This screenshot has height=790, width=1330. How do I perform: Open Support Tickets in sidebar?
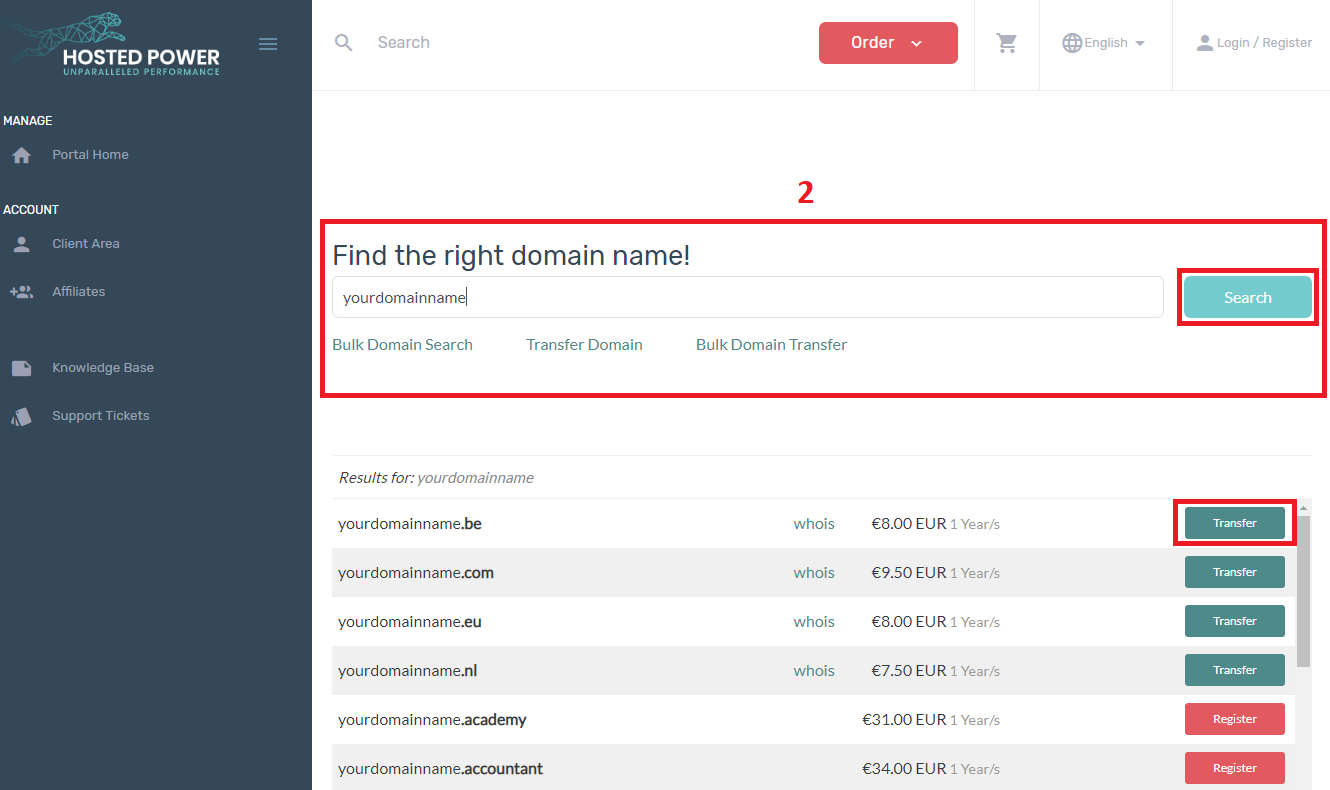(x=101, y=416)
